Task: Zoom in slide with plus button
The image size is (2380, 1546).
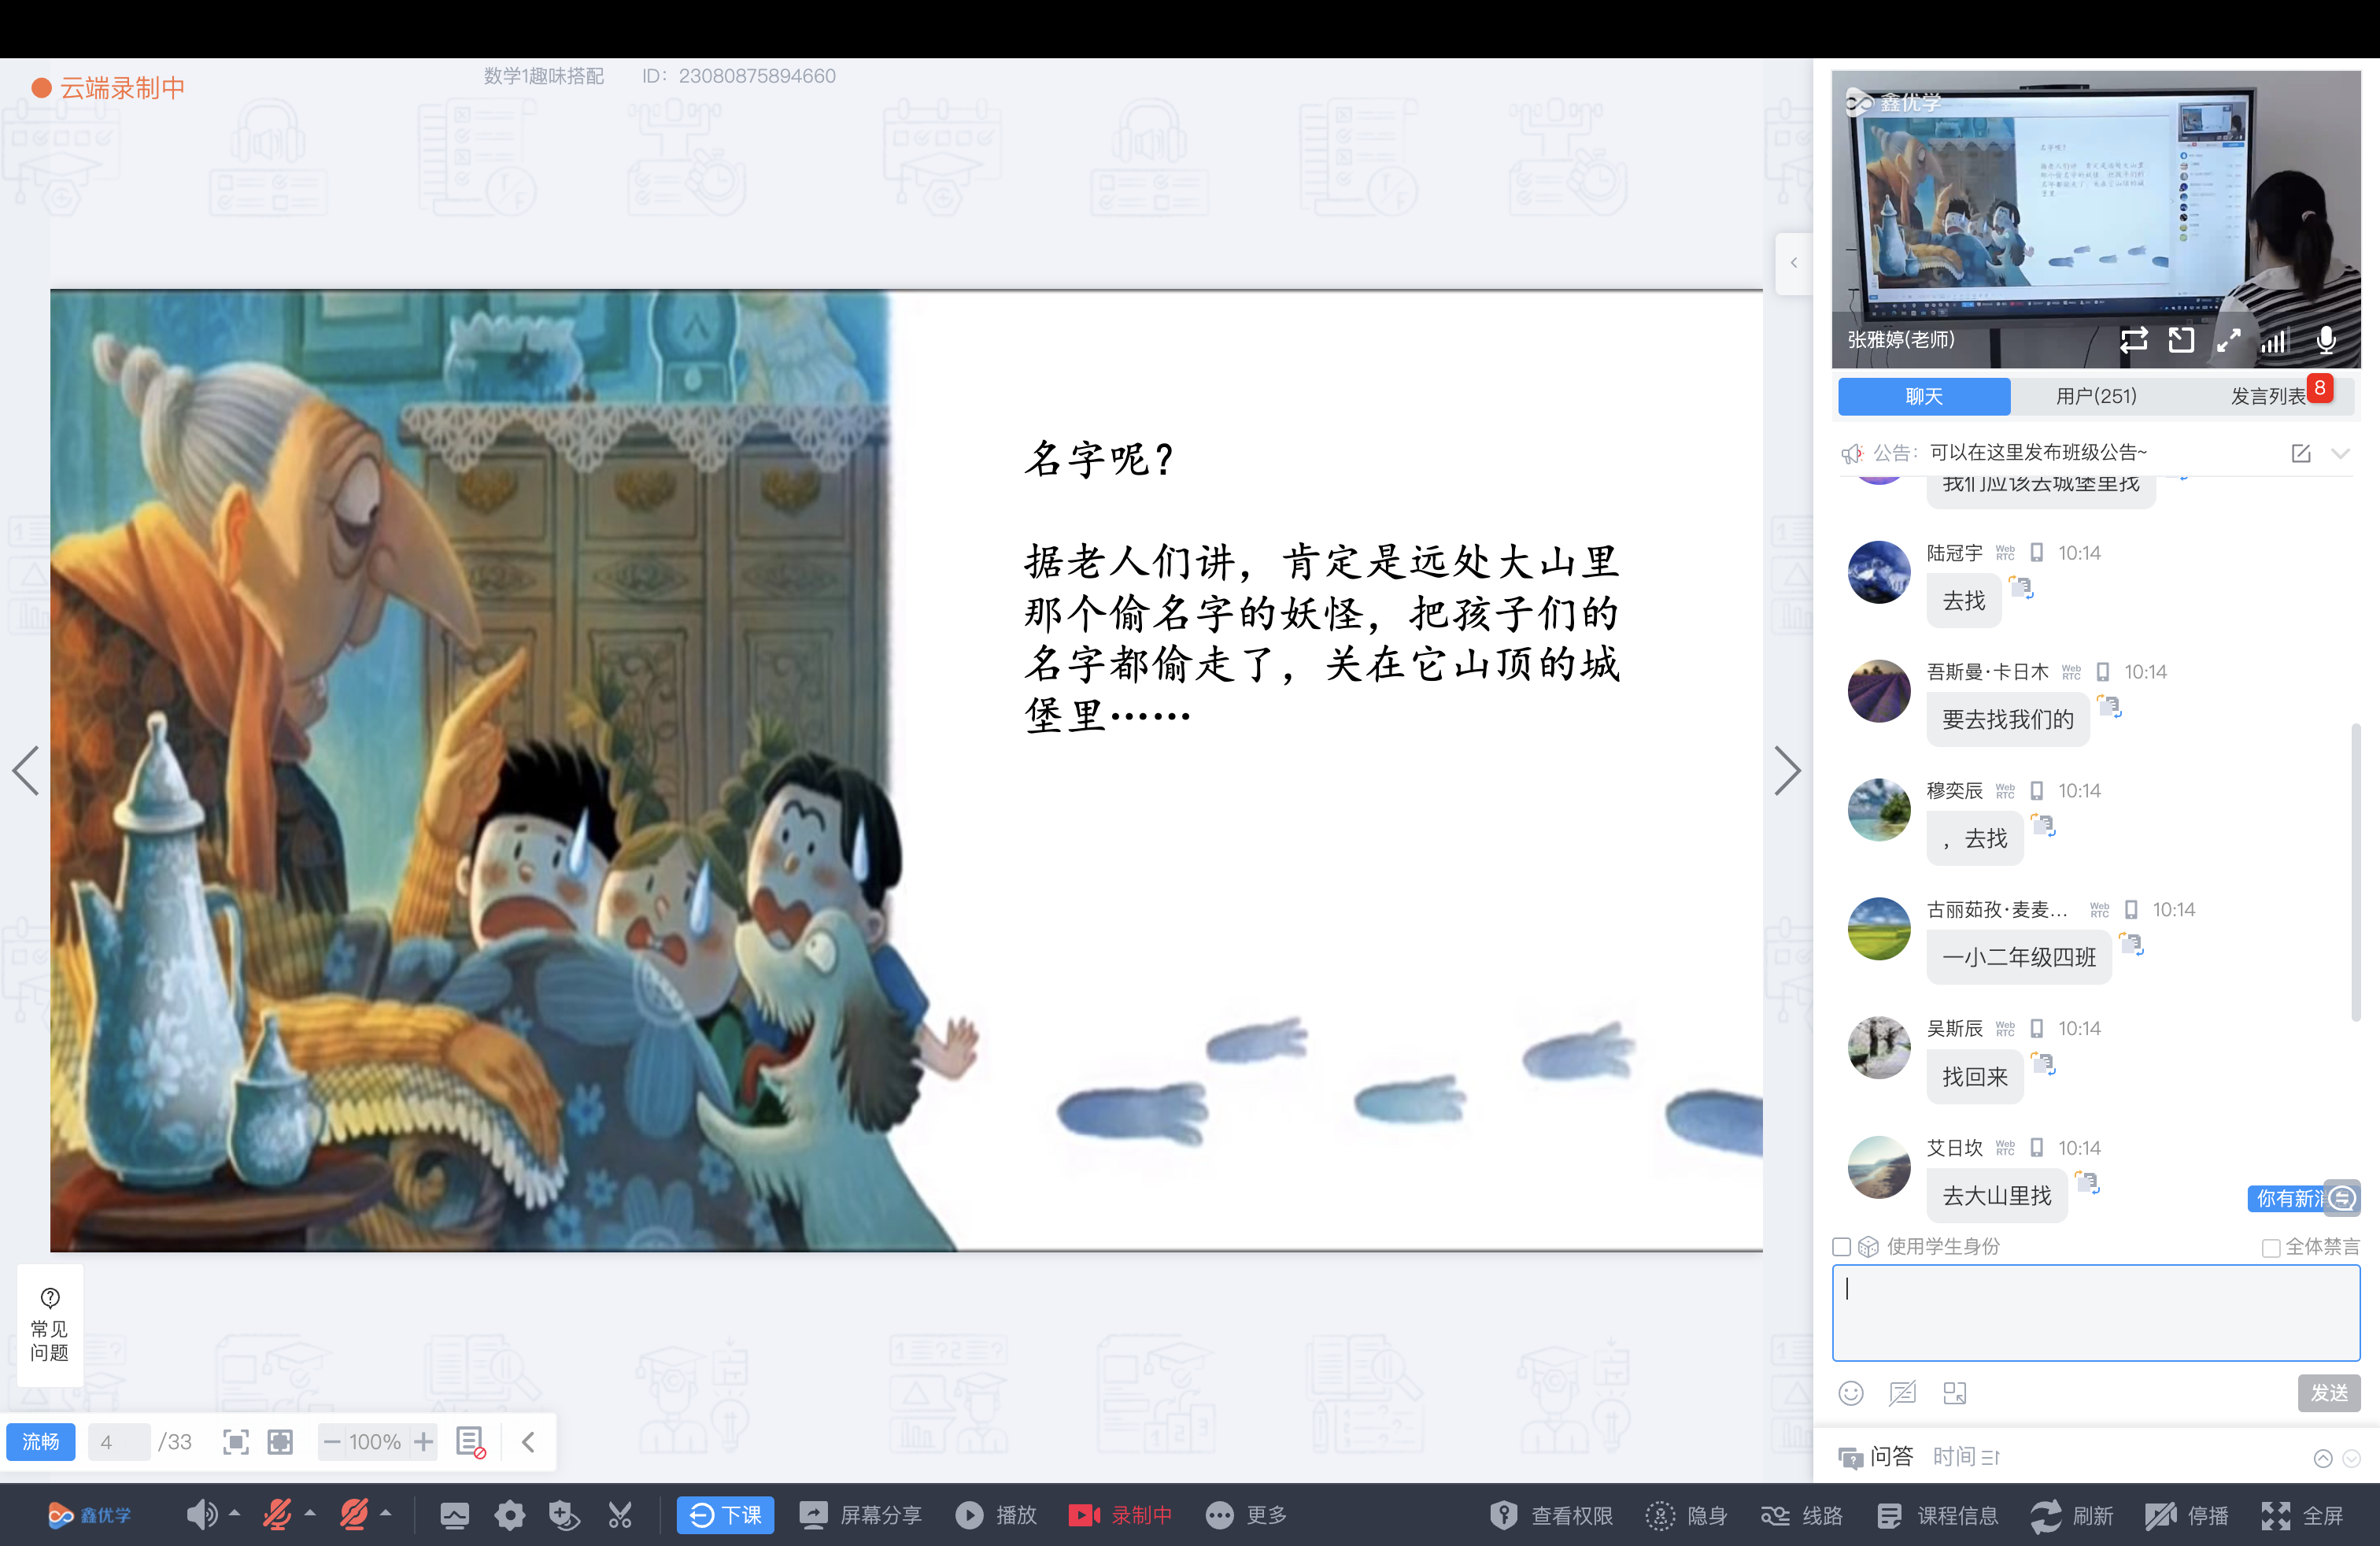Action: pyautogui.click(x=424, y=1442)
